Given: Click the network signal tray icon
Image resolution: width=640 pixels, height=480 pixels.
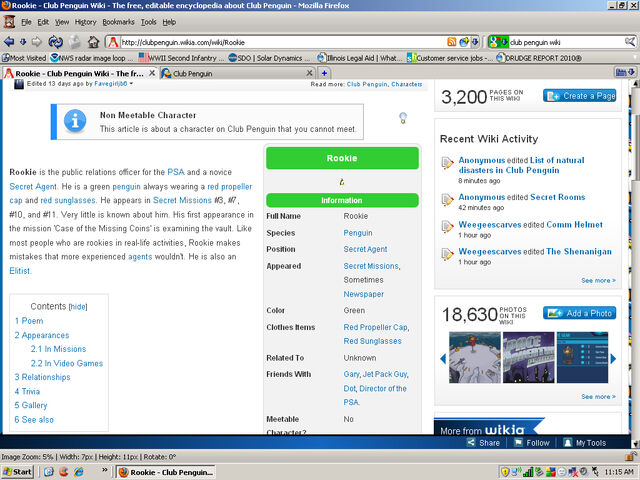Looking at the screenshot, I should pos(528,472).
